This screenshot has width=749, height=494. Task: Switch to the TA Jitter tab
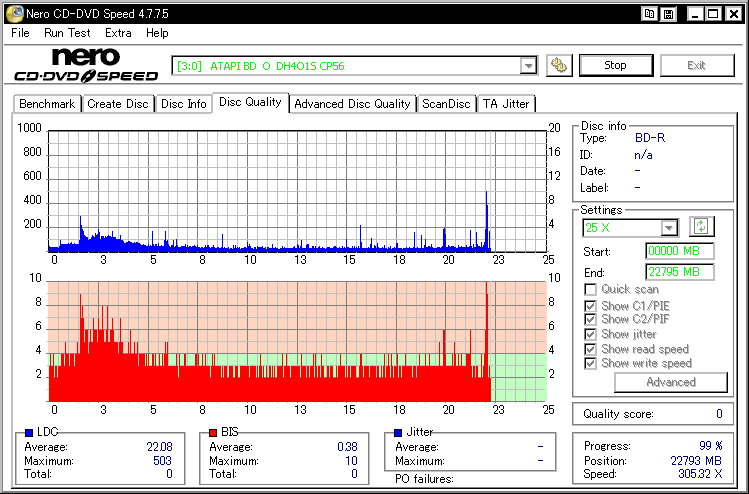[x=506, y=104]
